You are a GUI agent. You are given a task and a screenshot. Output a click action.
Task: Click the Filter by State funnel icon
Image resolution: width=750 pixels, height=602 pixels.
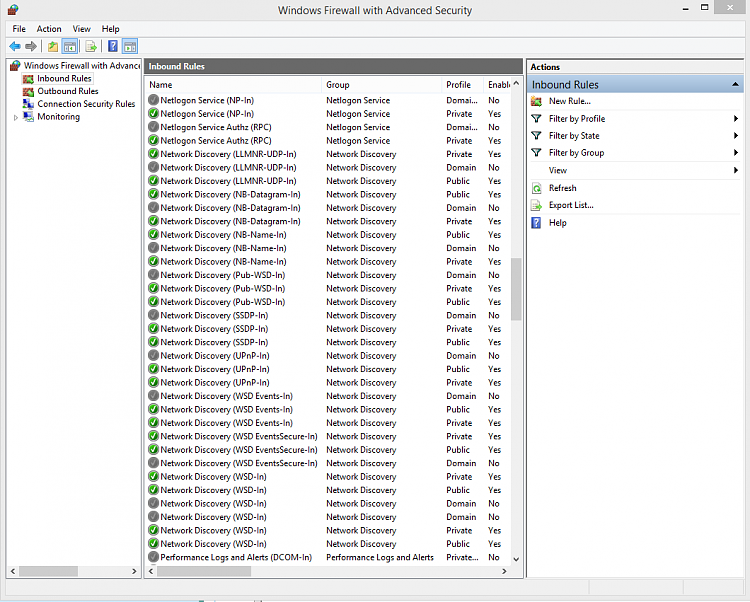(537, 136)
